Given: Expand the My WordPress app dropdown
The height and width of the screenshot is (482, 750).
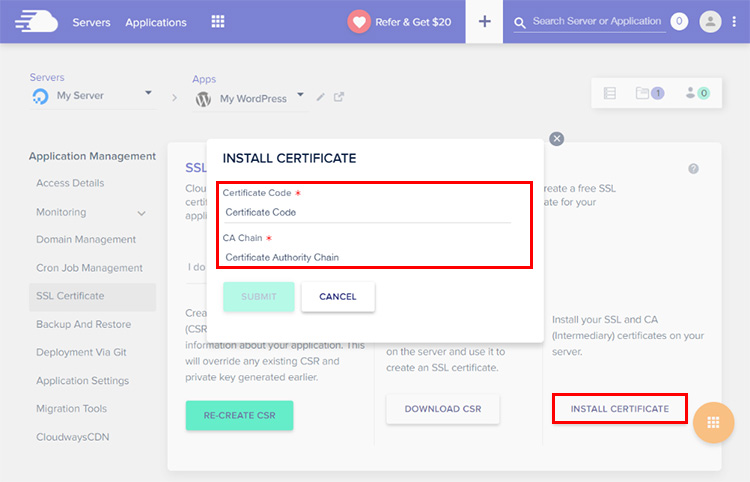Looking at the screenshot, I should pyautogui.click(x=298, y=97).
